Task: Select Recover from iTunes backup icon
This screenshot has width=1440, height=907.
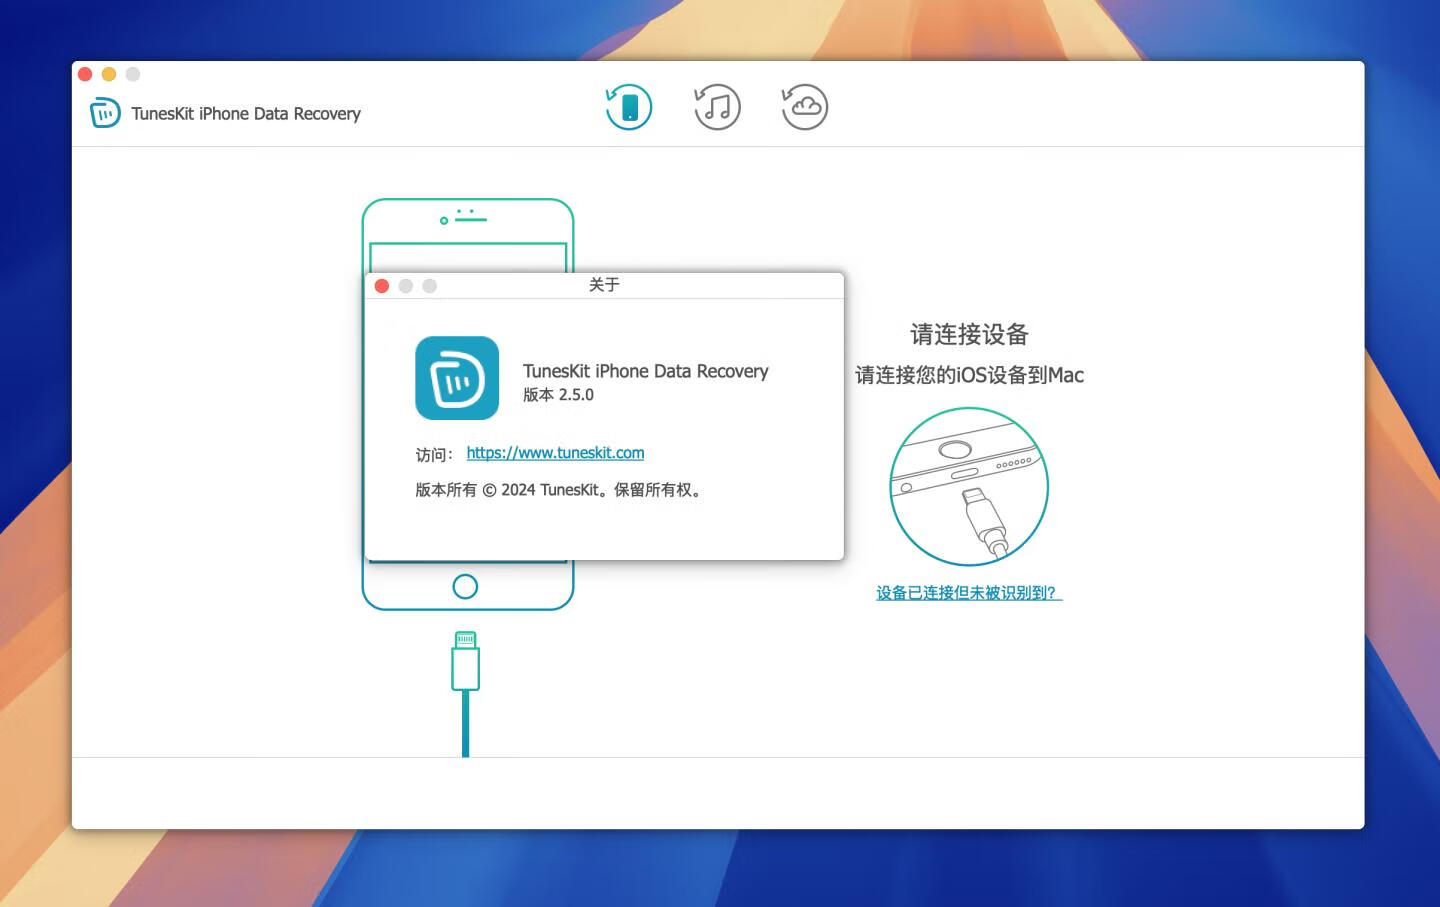Action: point(717,107)
